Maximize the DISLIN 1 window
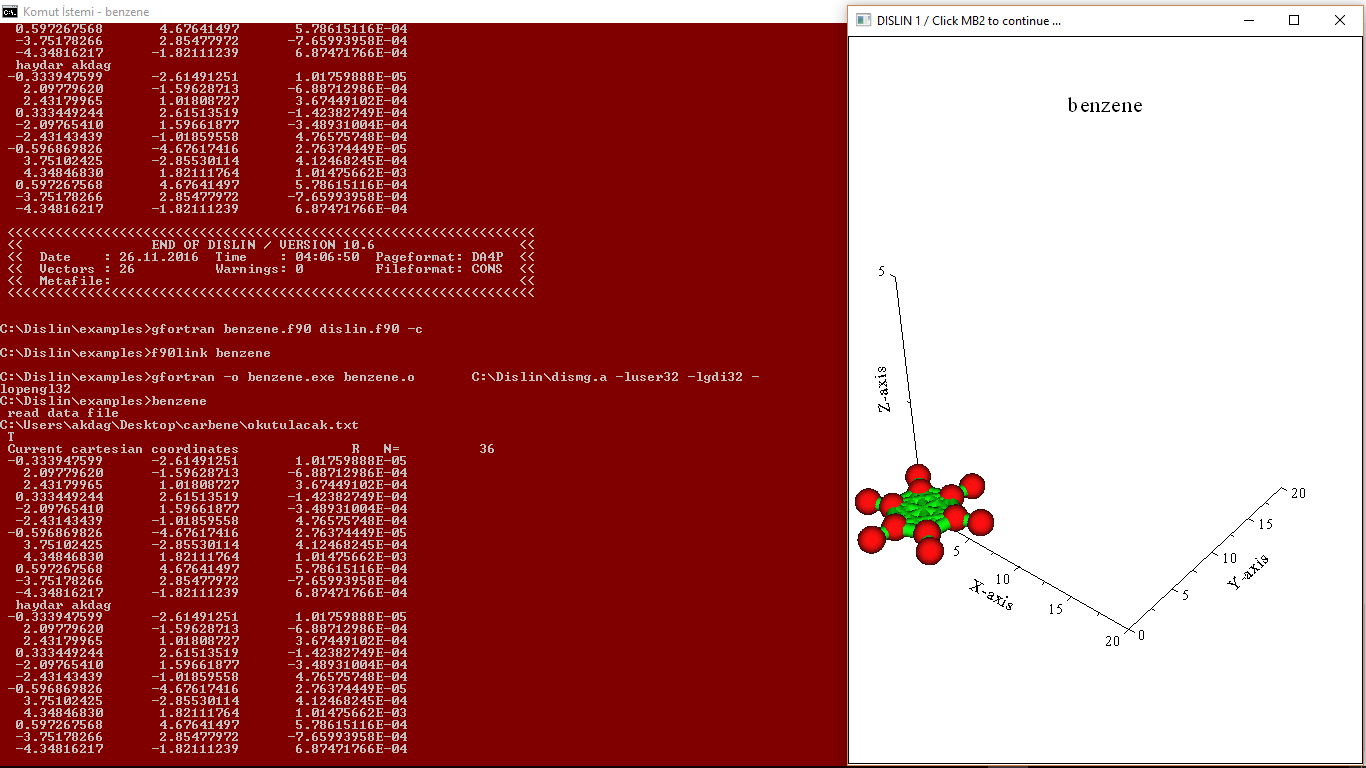The width and height of the screenshot is (1366, 768). tap(1294, 20)
